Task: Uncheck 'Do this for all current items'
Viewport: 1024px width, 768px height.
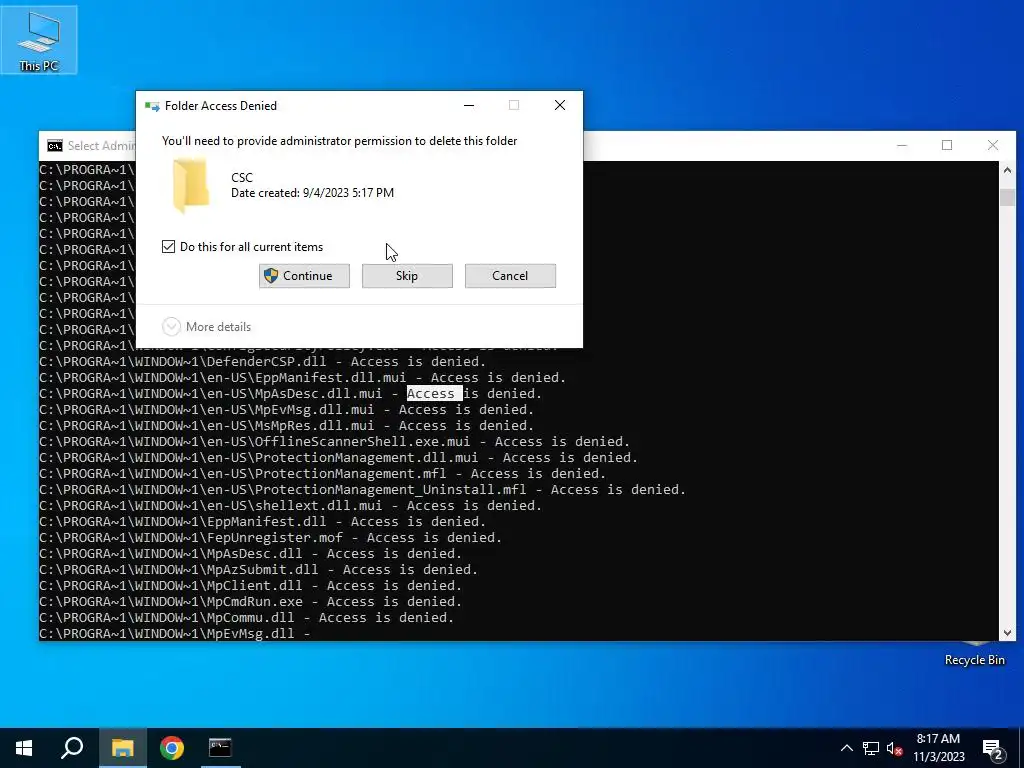Action: (x=168, y=247)
